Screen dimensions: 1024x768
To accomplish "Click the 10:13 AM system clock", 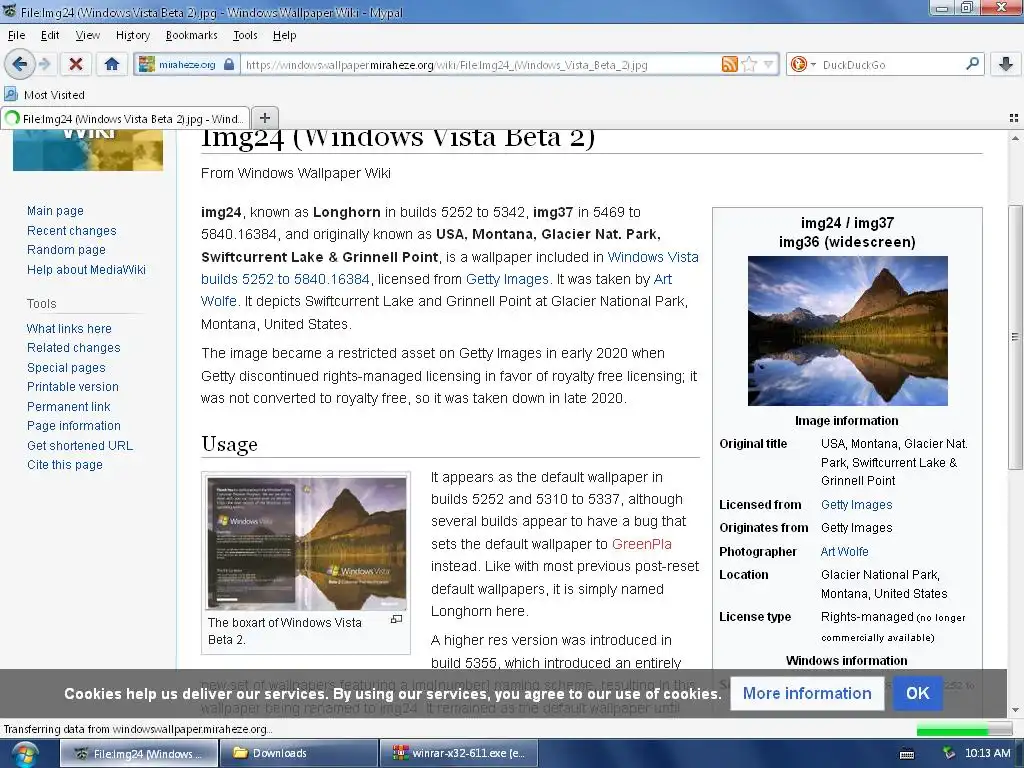I will click(x=987, y=754).
